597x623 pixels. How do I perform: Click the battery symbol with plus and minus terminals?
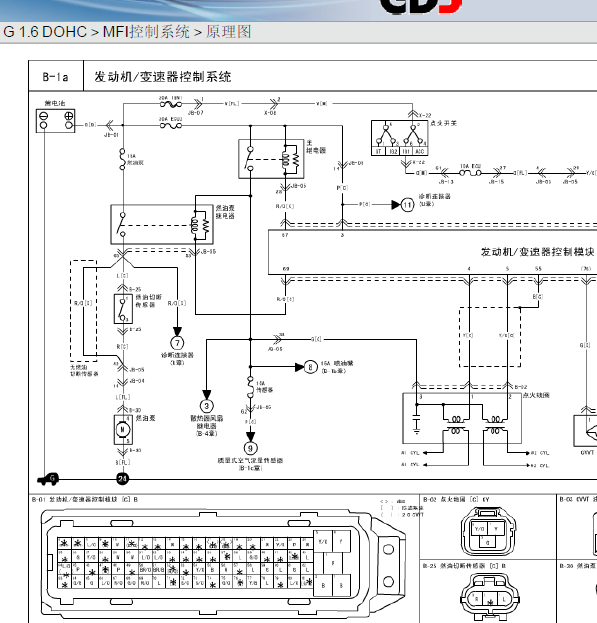tap(56, 121)
